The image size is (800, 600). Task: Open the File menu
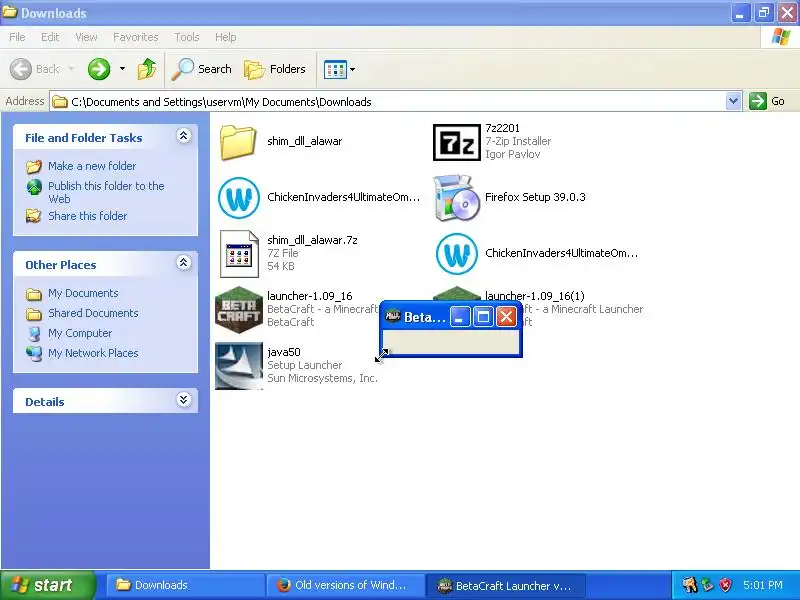coord(17,37)
